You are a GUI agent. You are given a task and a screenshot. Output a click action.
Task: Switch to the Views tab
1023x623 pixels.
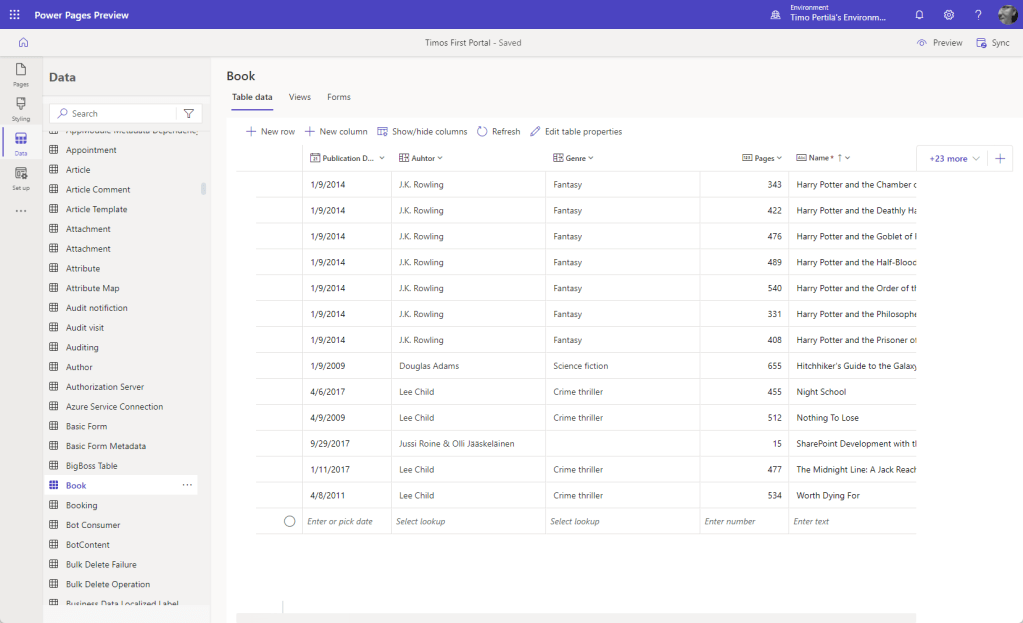[x=300, y=97]
